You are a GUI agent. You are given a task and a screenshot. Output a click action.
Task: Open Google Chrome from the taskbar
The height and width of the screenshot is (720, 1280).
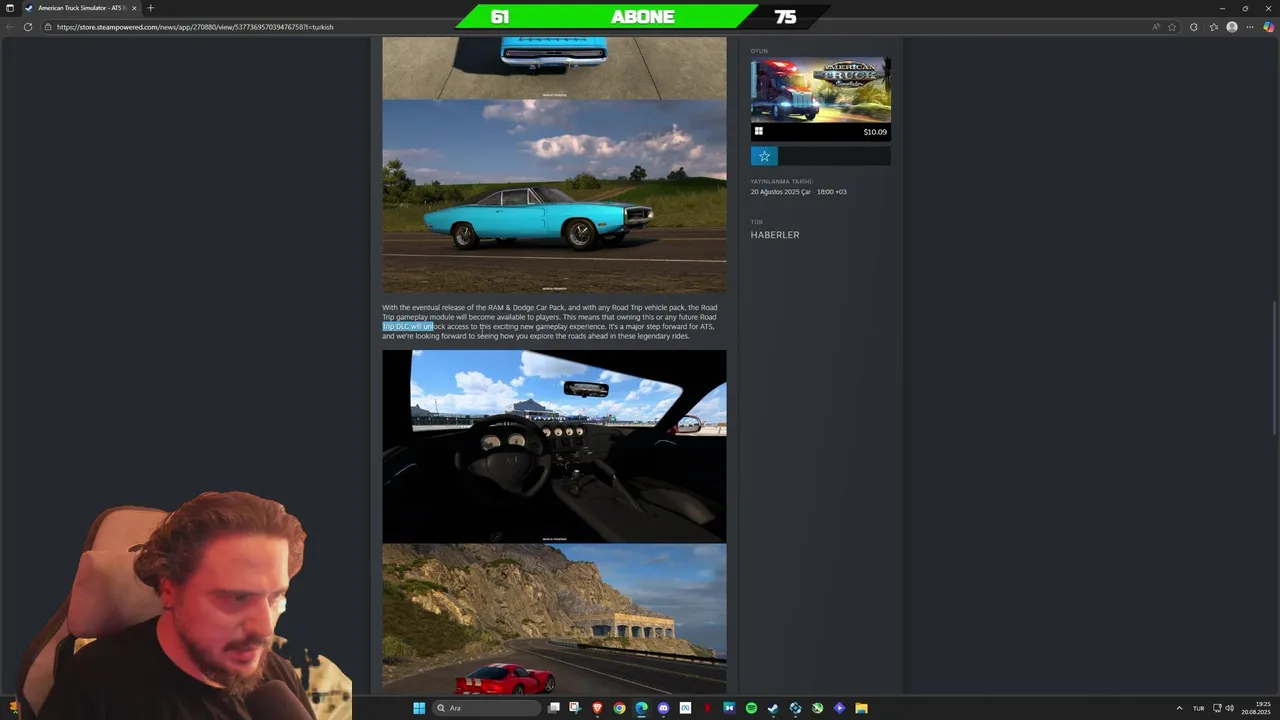click(x=619, y=708)
